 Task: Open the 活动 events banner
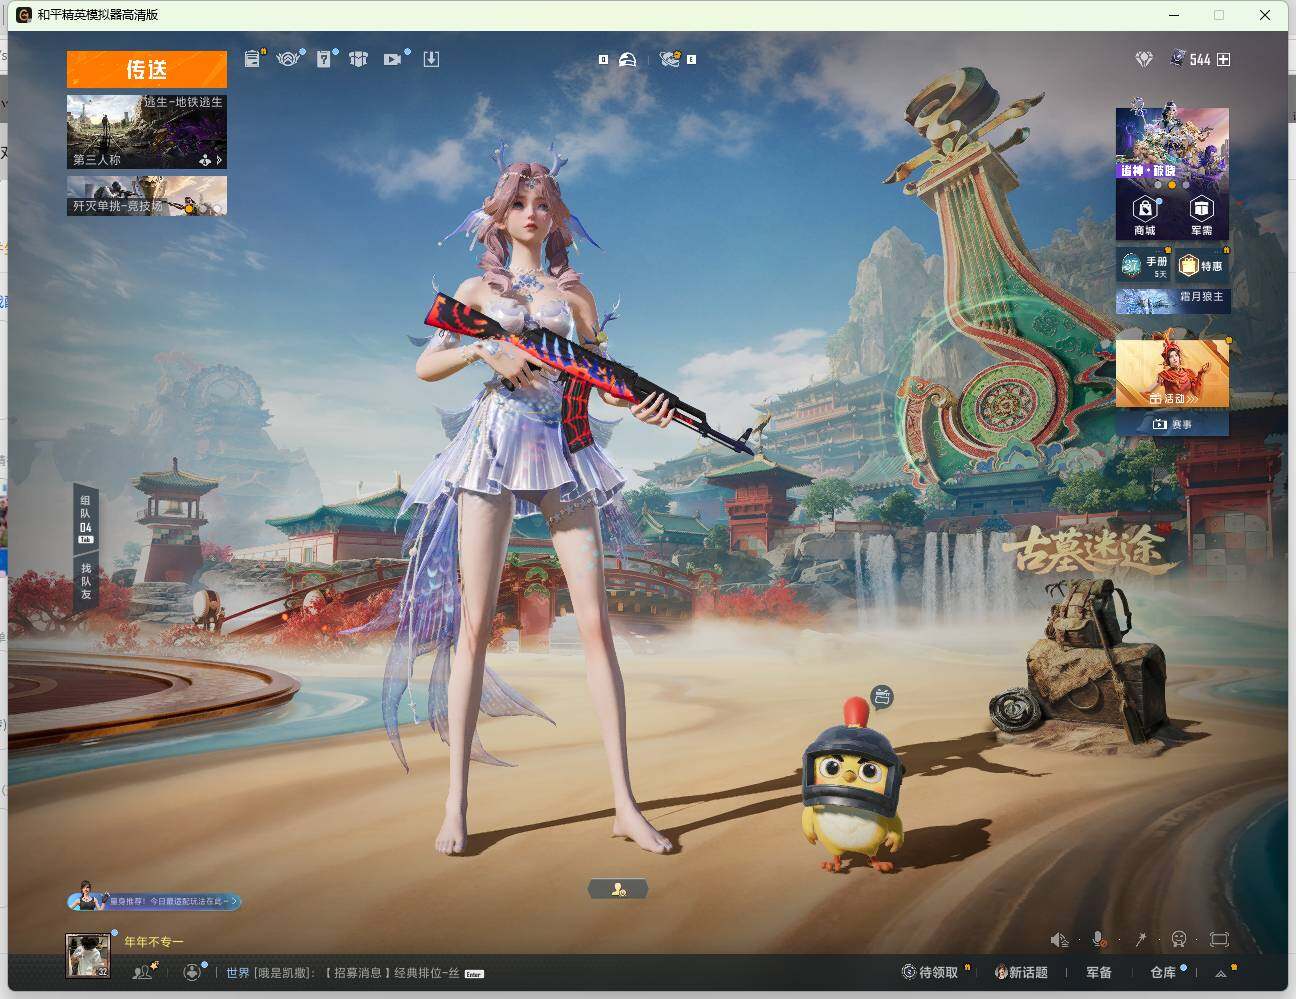pyautogui.click(x=1172, y=373)
